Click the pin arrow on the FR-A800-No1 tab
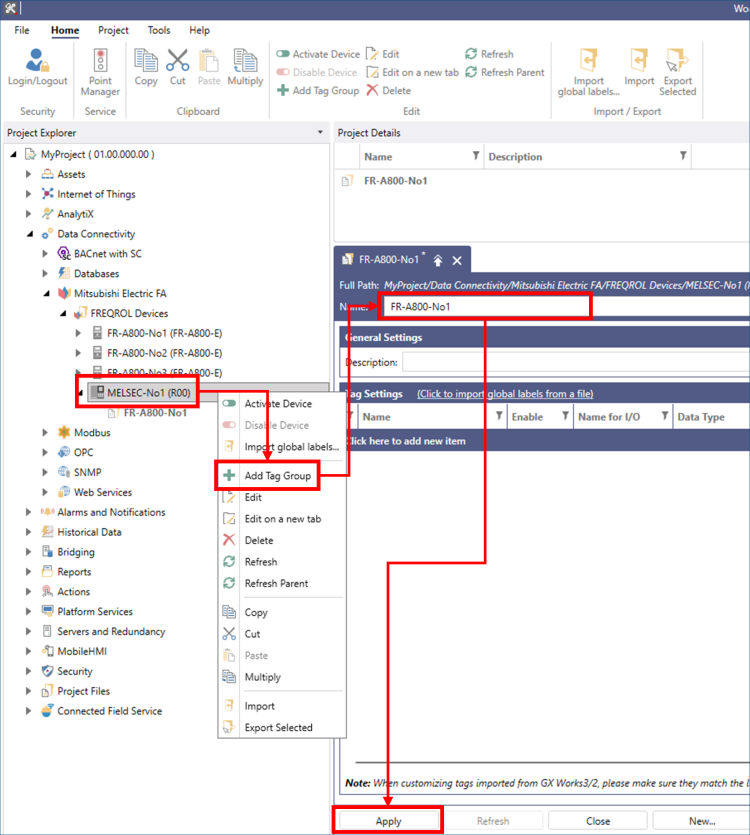Screen dimensions: 750x835 pos(438,260)
